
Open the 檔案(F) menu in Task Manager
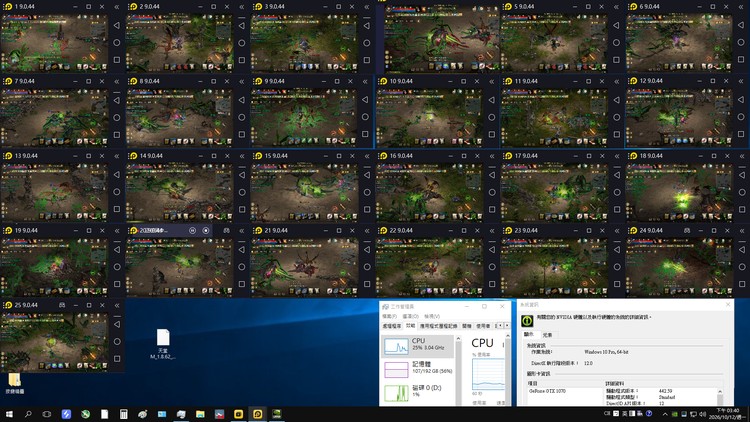pos(389,316)
